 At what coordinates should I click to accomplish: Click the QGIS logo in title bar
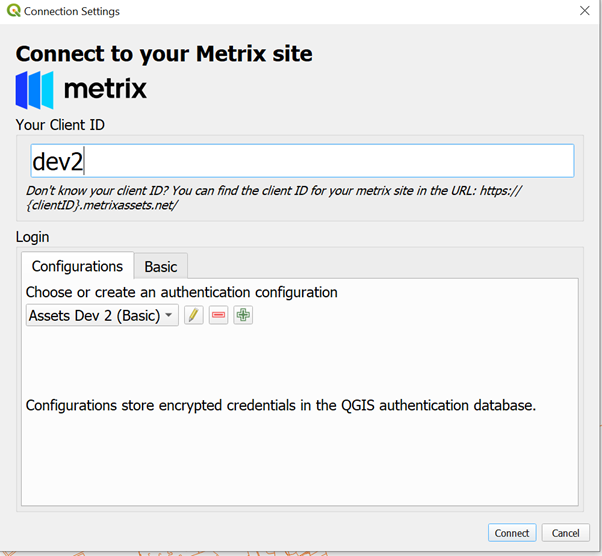point(13,10)
